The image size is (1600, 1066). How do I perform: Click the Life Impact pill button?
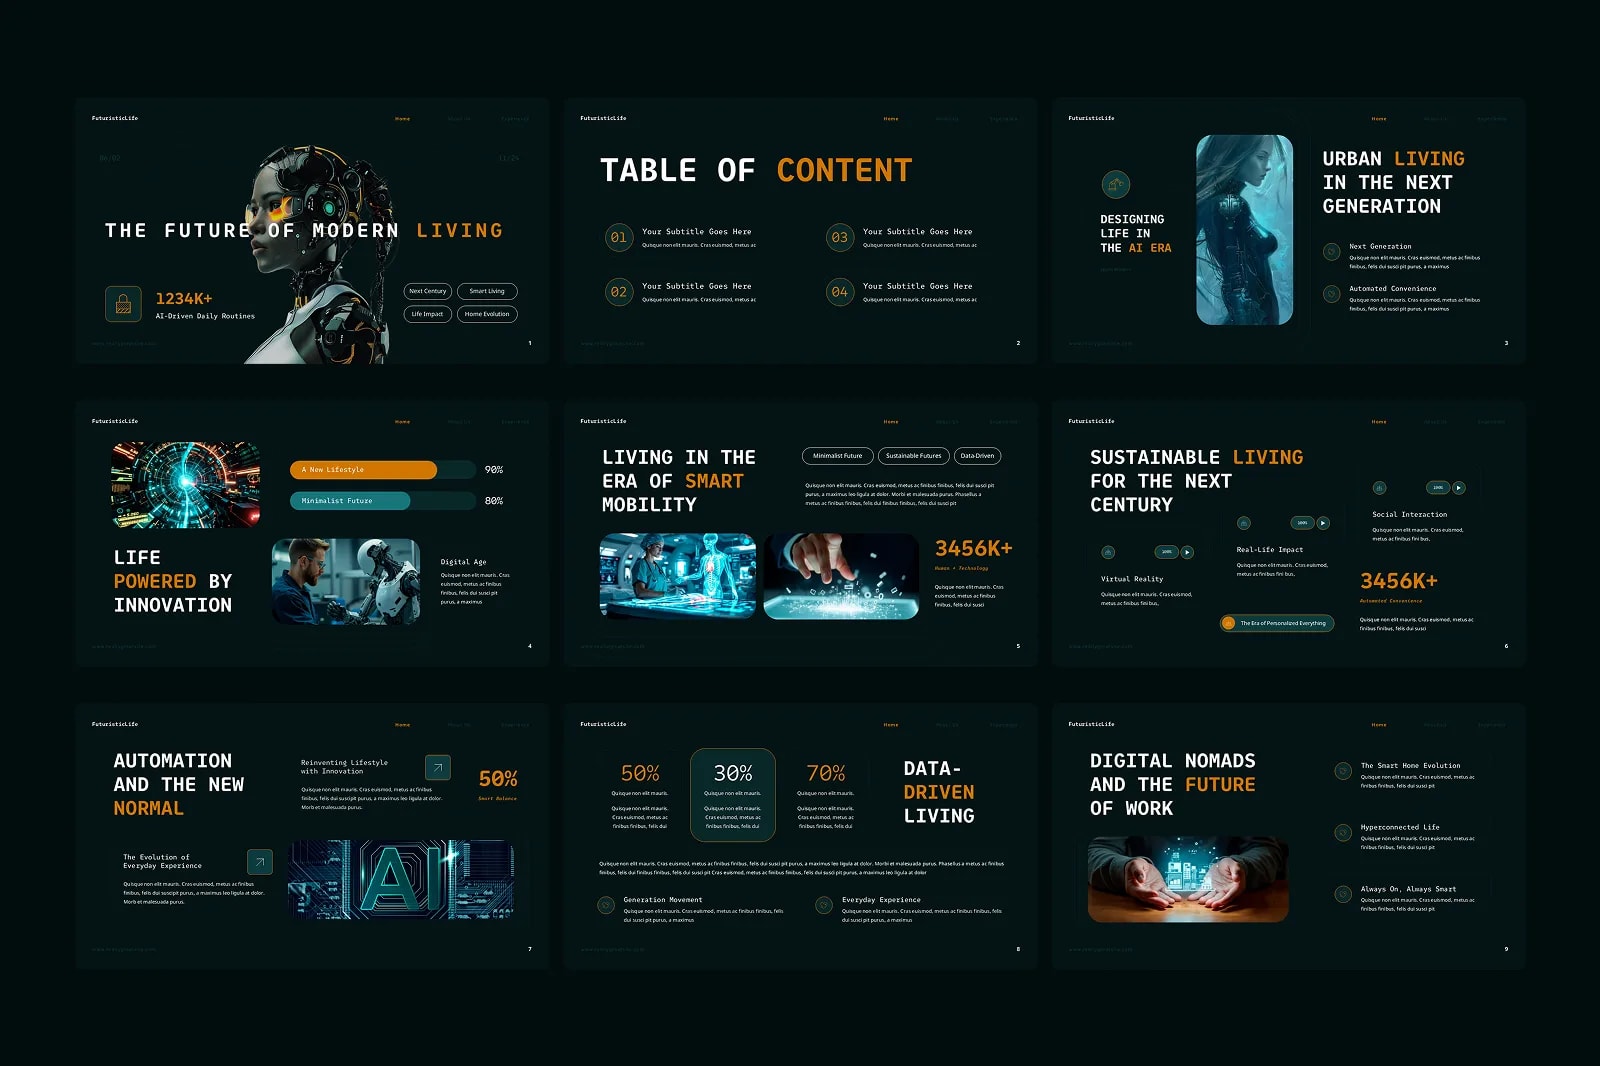[428, 314]
